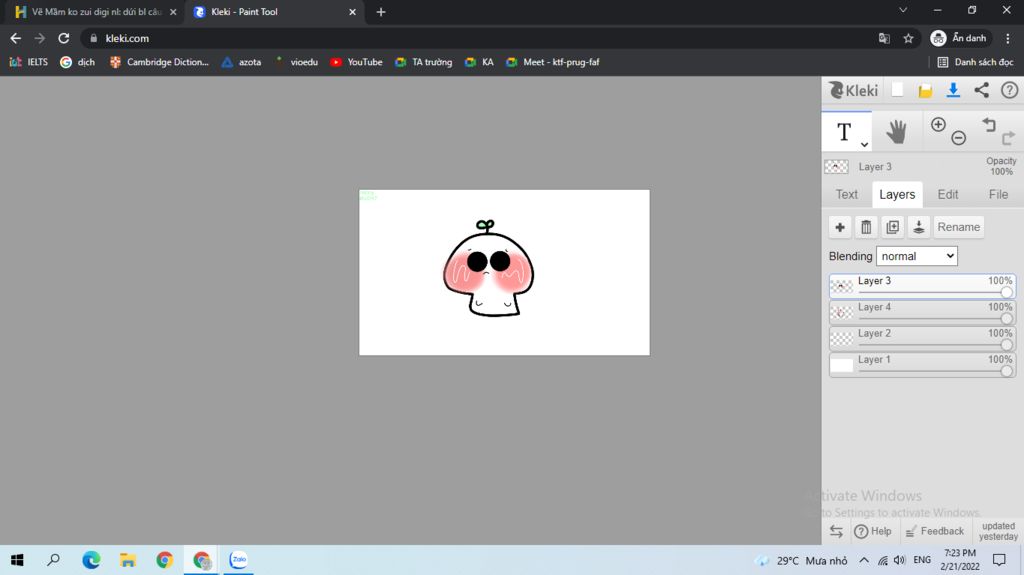
Task: Open image via the folder icon
Action: point(925,91)
